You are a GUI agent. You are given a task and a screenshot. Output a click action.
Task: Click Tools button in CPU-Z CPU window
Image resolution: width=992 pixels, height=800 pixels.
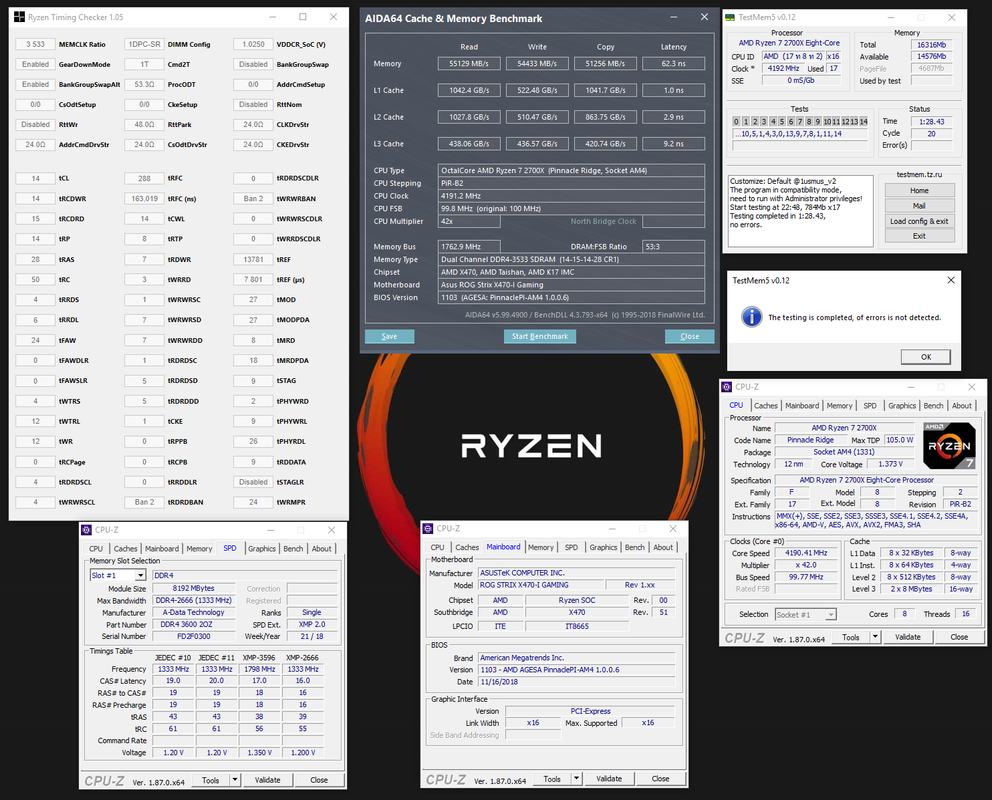(851, 637)
